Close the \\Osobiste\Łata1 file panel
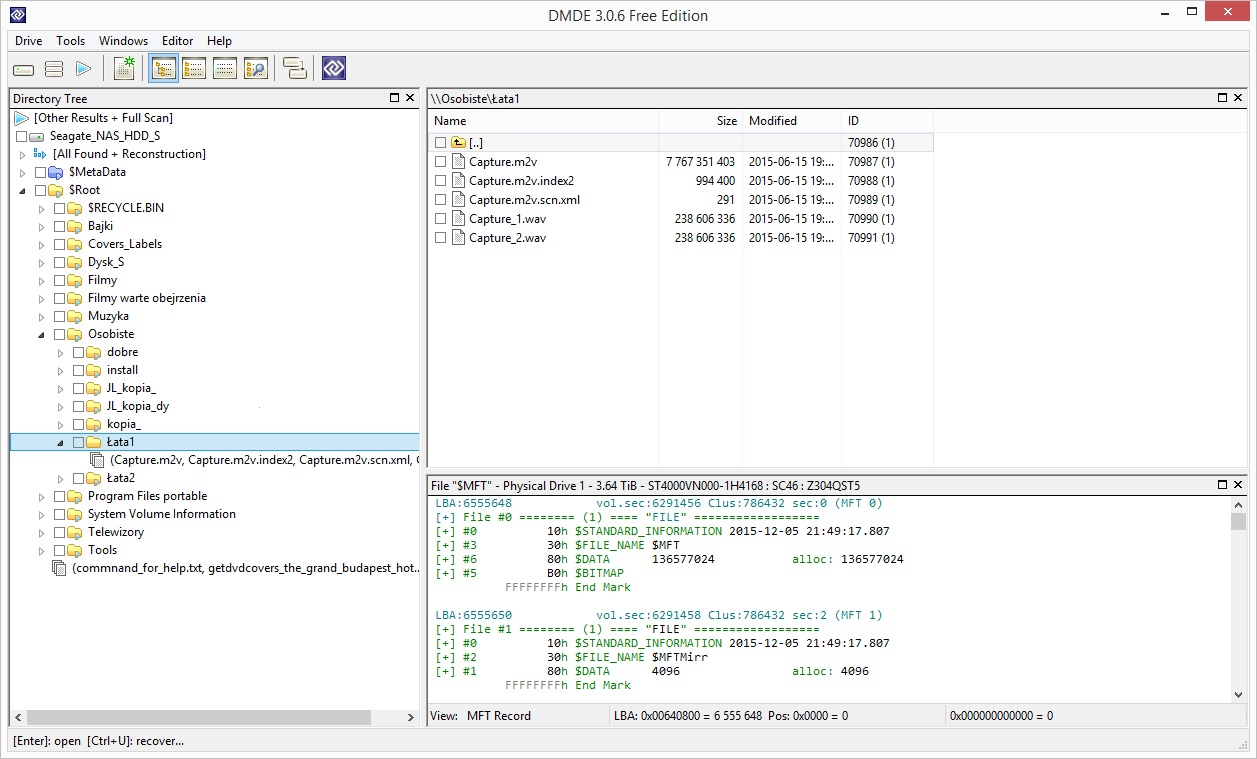Screen dimensions: 1257x759 point(1239,98)
